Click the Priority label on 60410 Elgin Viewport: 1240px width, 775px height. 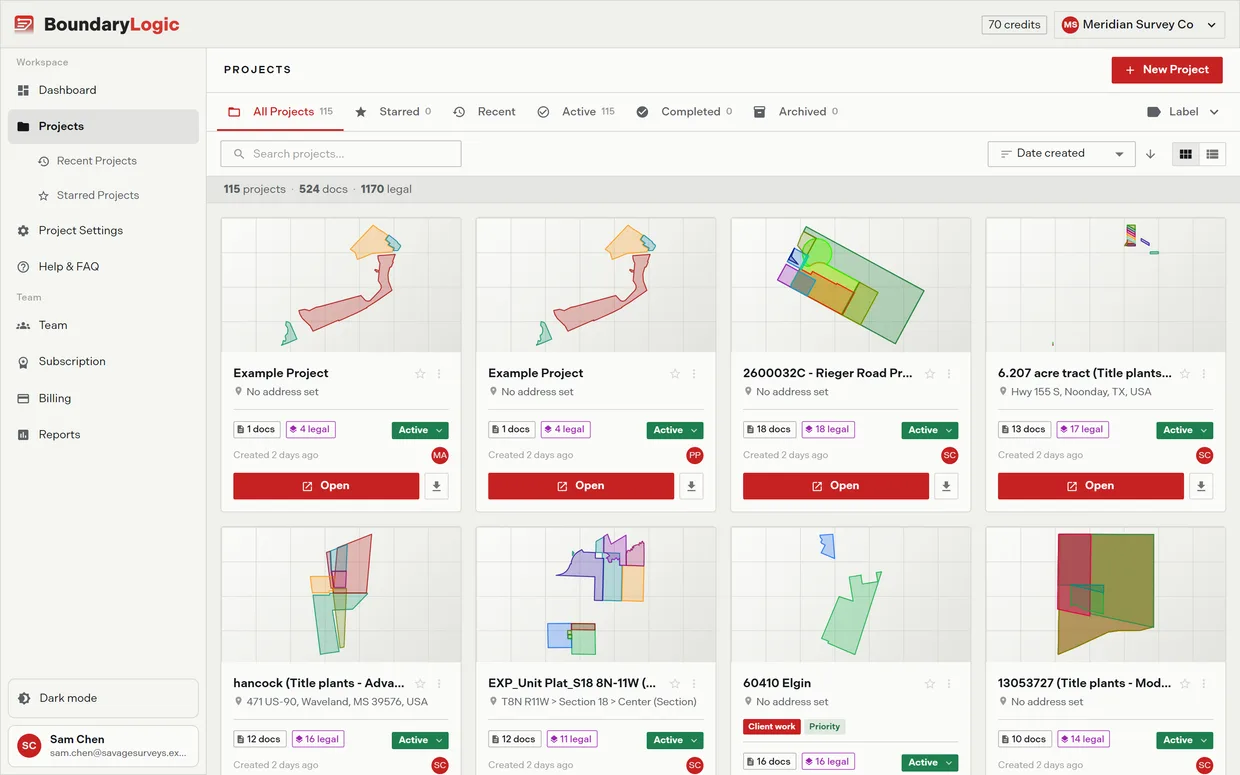click(x=825, y=727)
